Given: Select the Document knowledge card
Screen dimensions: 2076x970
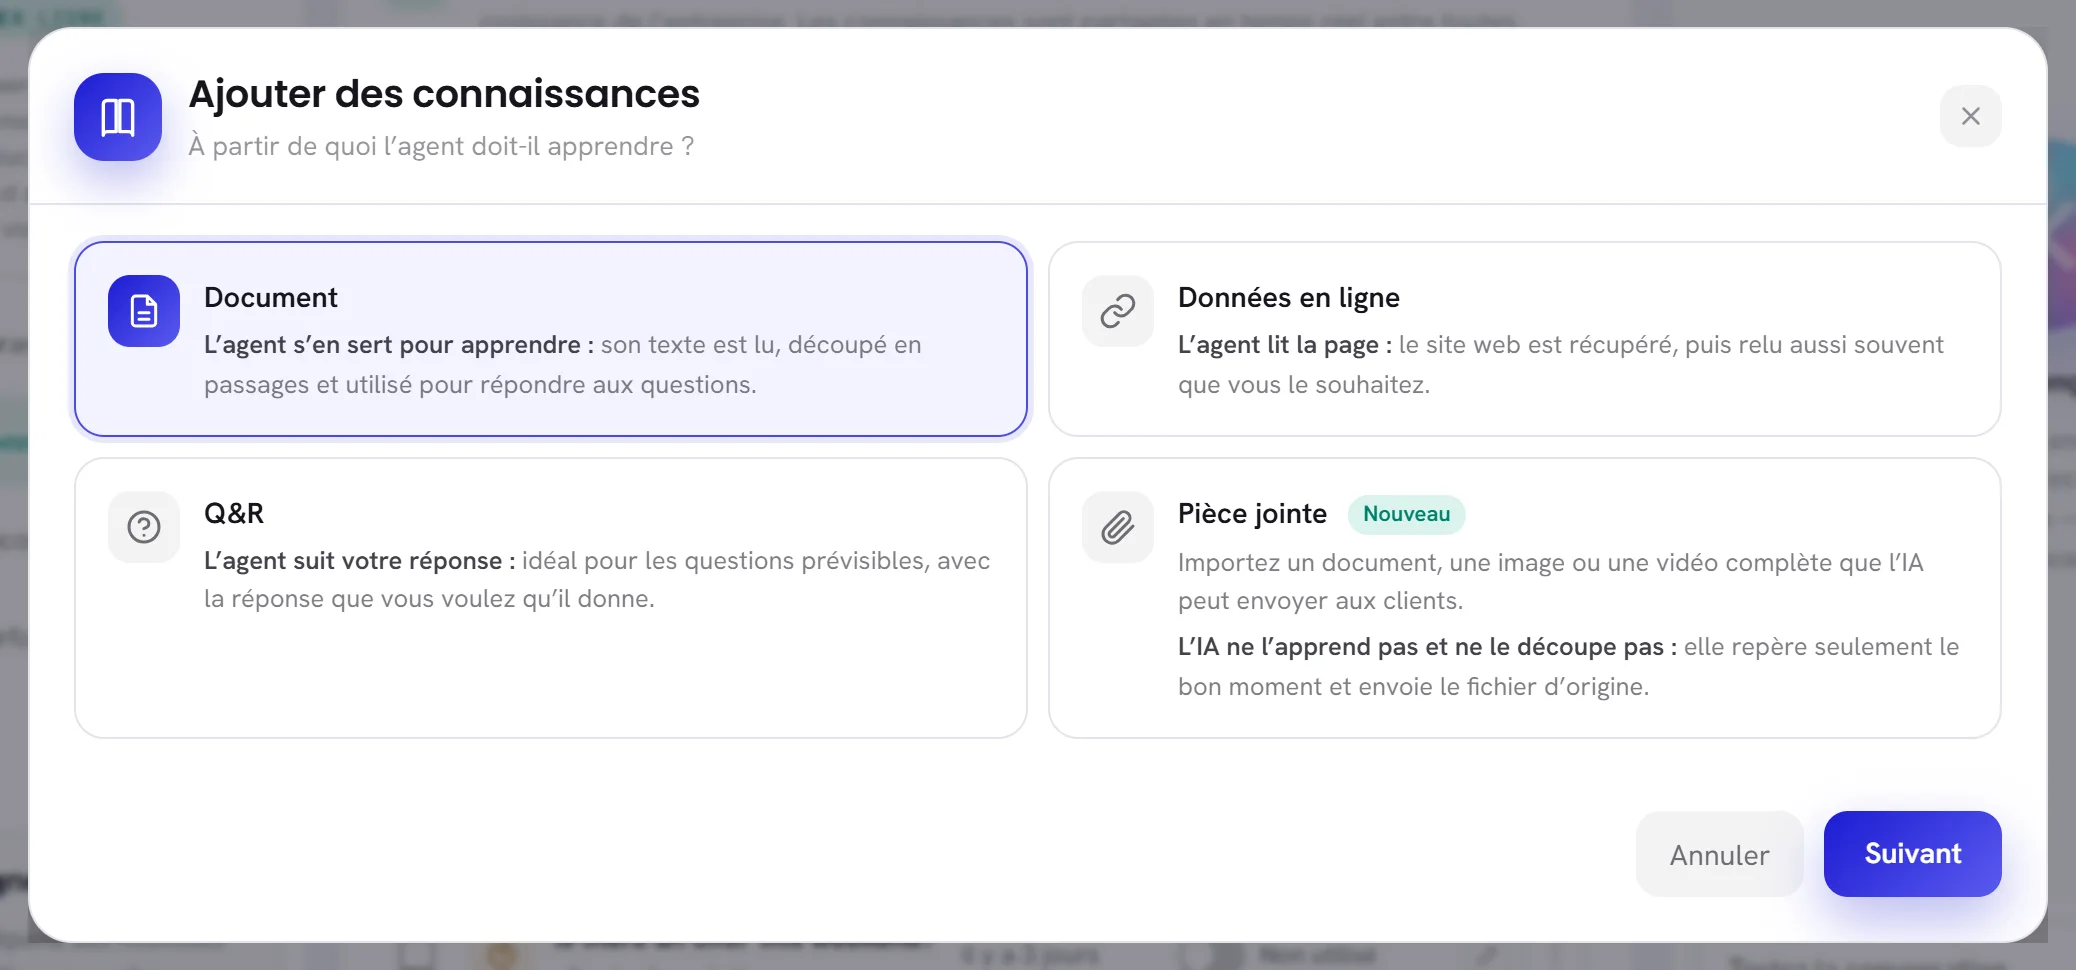Looking at the screenshot, I should pos(551,339).
